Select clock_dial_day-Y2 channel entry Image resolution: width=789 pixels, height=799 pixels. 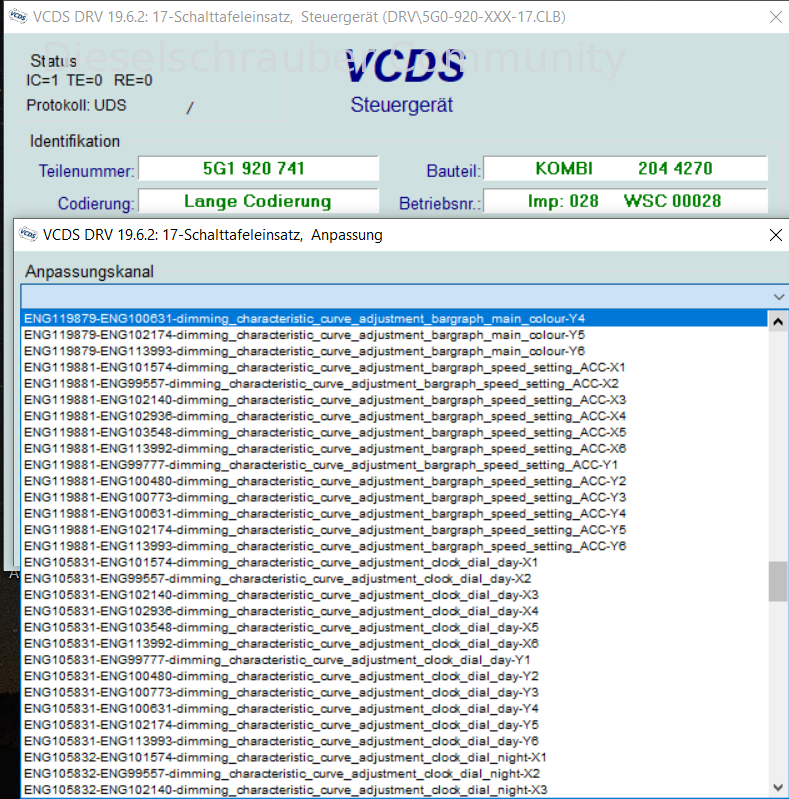(x=394, y=677)
